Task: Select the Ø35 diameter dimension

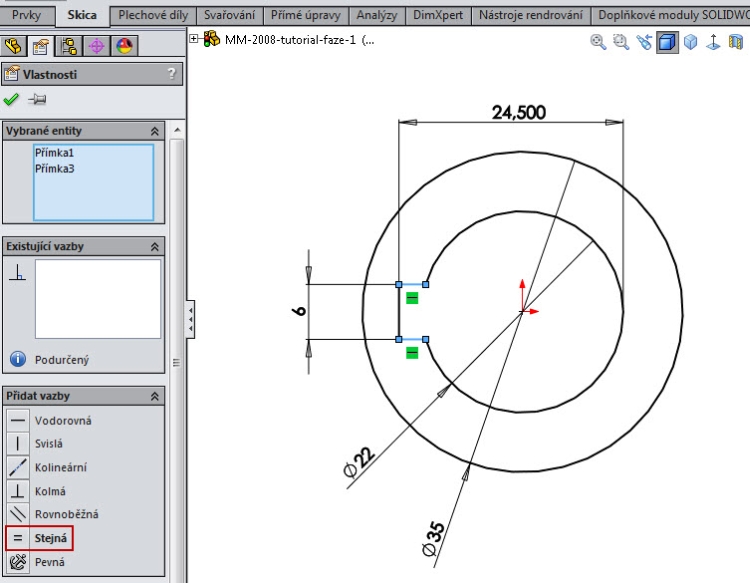Action: (434, 539)
